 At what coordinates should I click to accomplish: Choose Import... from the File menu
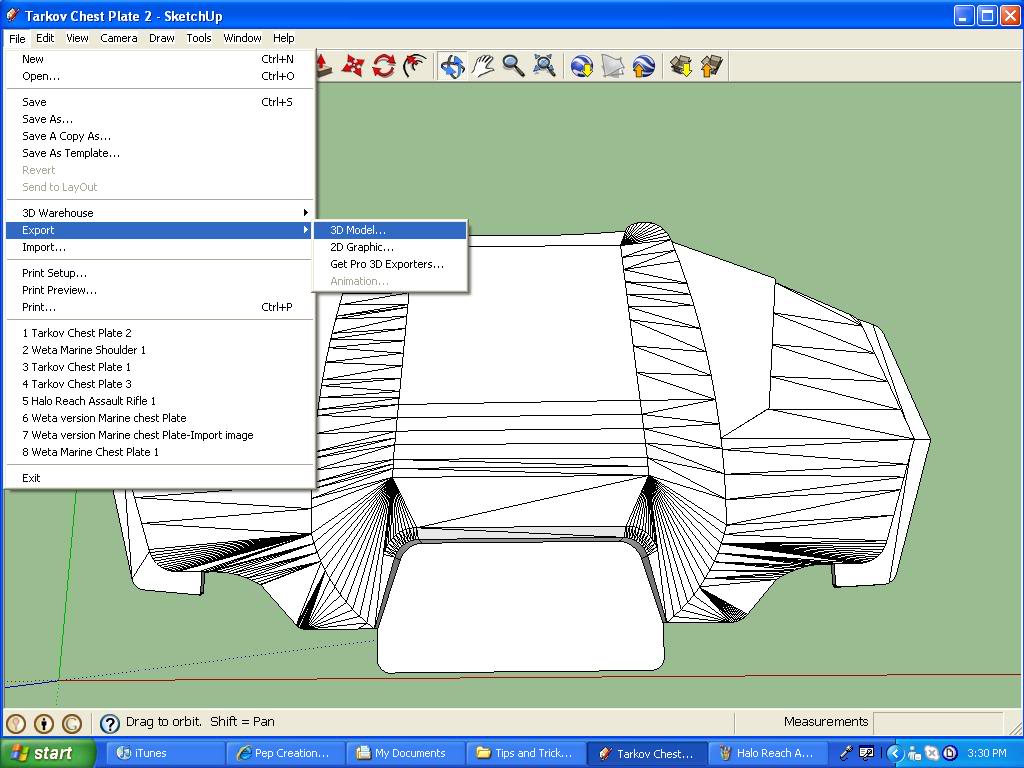coord(159,247)
